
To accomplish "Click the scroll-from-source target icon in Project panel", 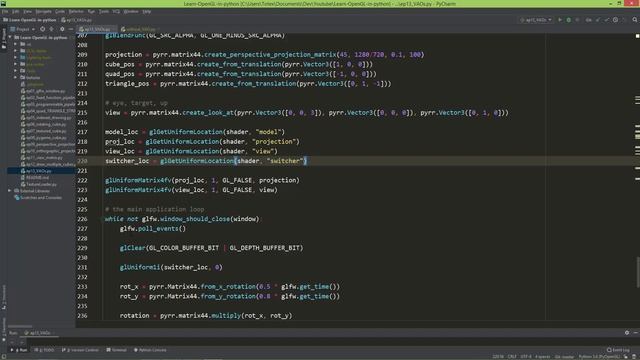I will coord(42,29).
